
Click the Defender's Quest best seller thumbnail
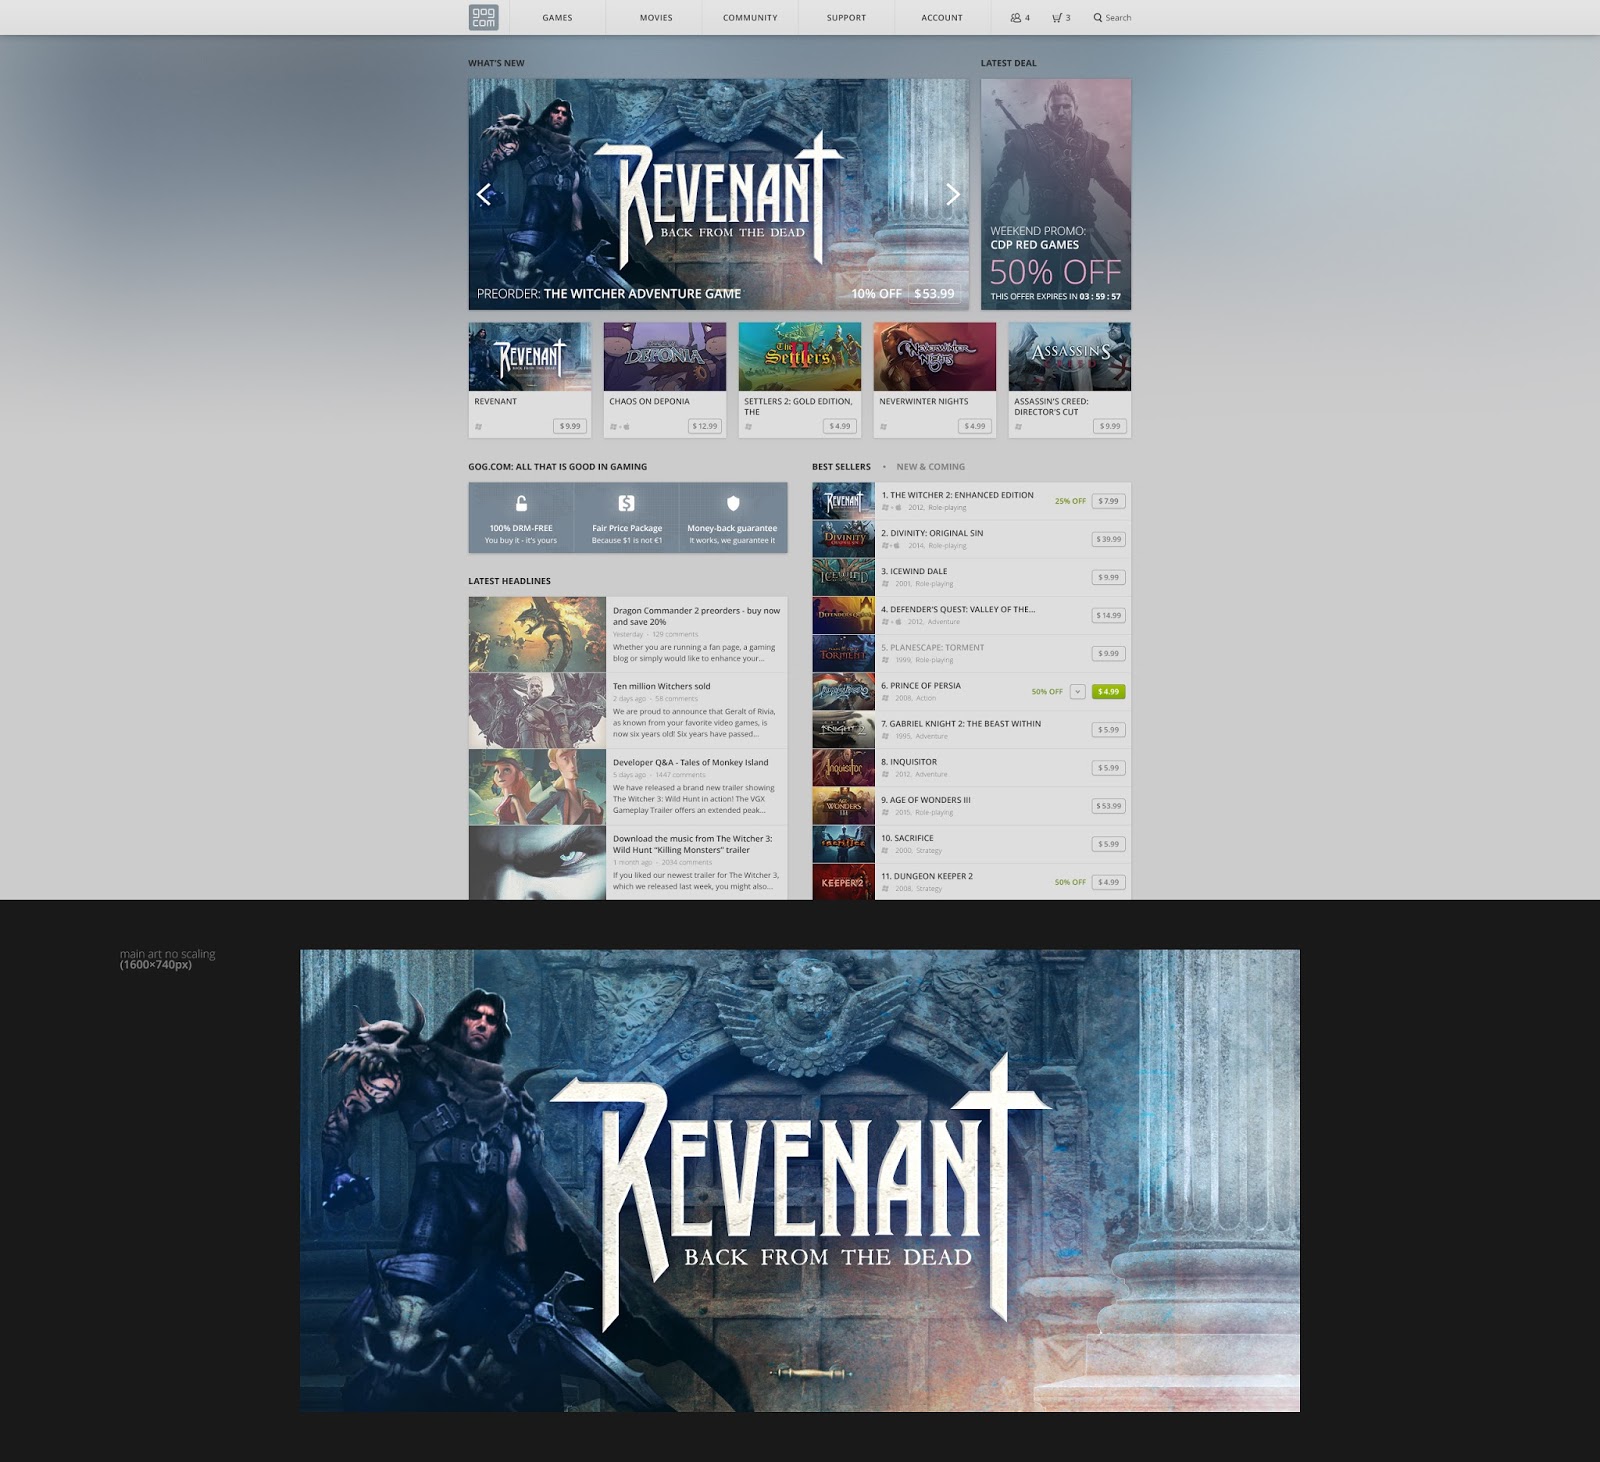844,615
